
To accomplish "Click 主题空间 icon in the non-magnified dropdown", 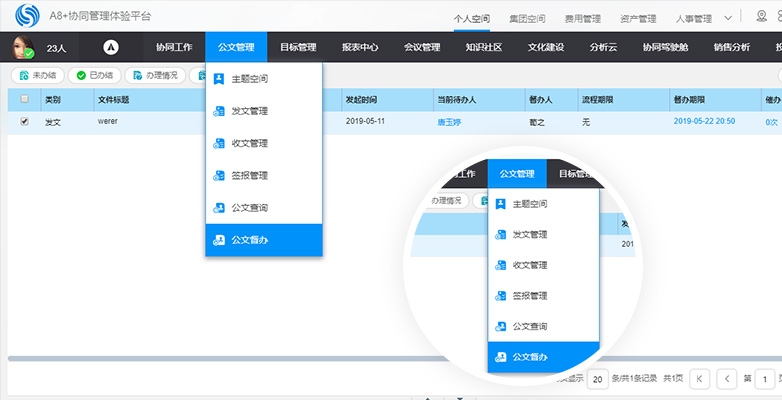I will [219, 79].
